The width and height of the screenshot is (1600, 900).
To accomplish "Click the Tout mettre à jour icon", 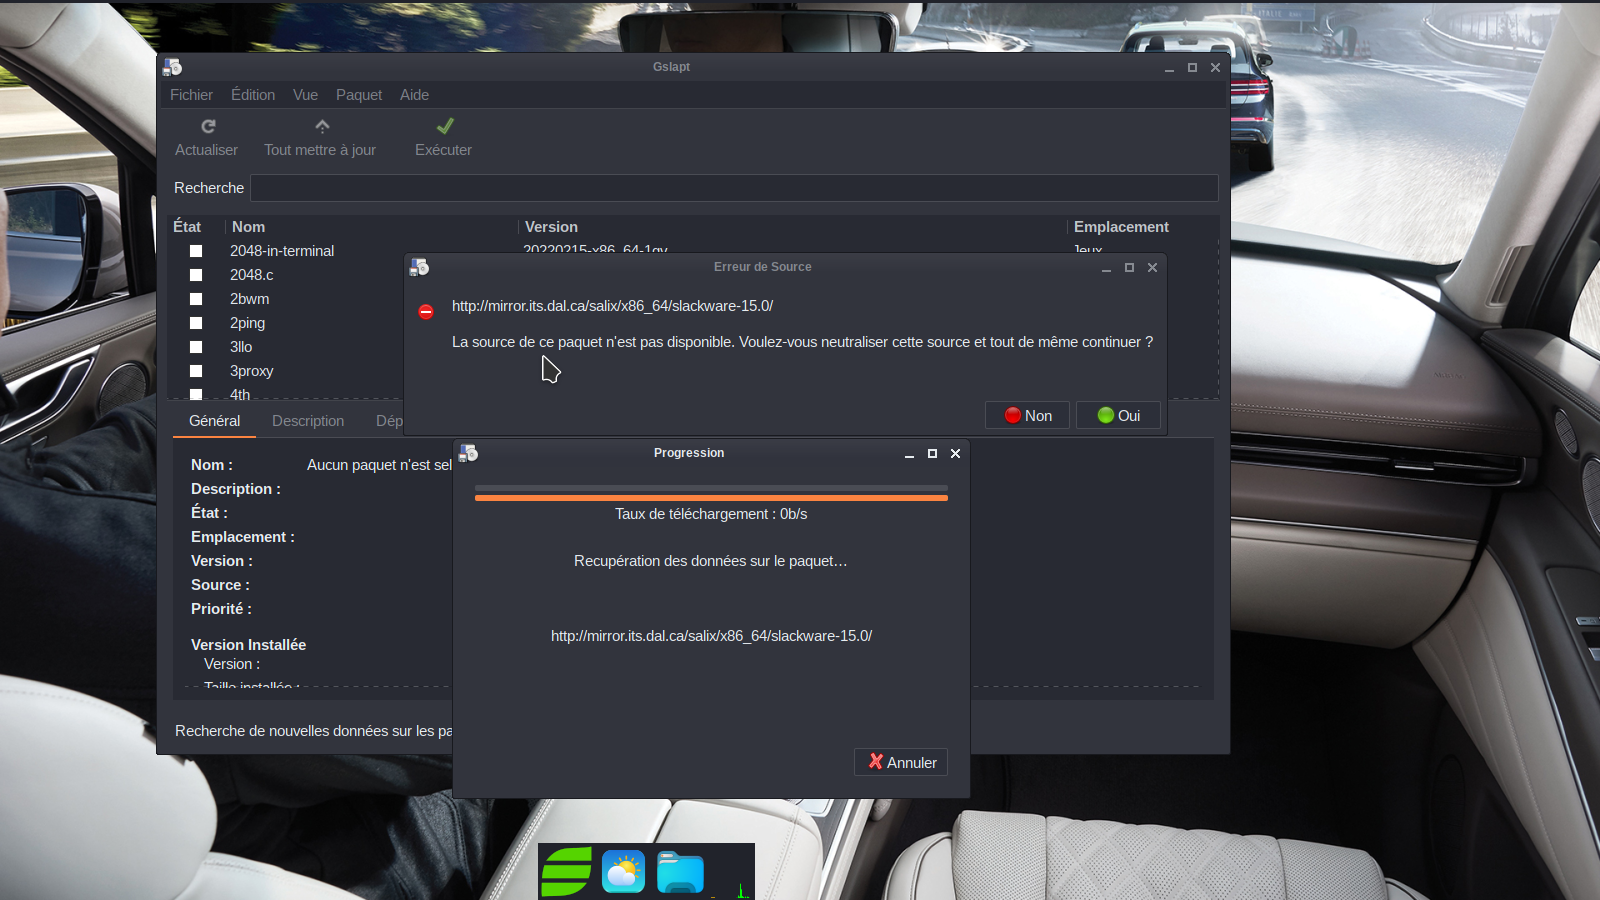I will tap(322, 127).
